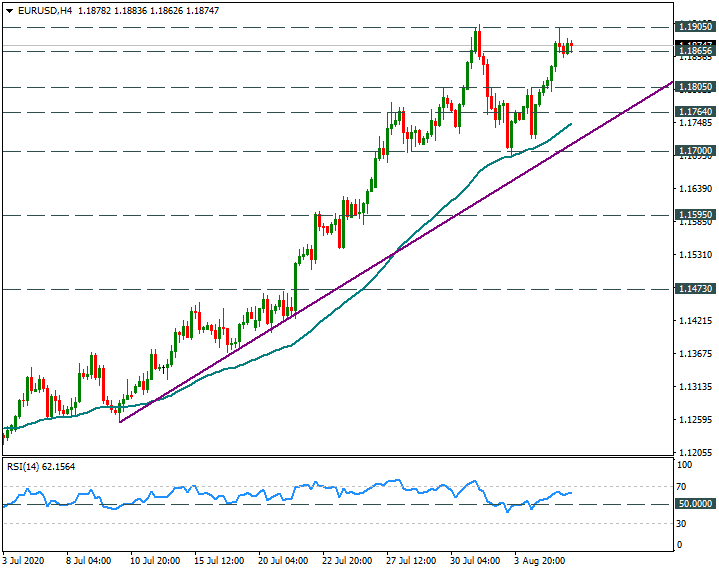Click the 1.14730 level price label
The image size is (719, 572).
tap(694, 289)
